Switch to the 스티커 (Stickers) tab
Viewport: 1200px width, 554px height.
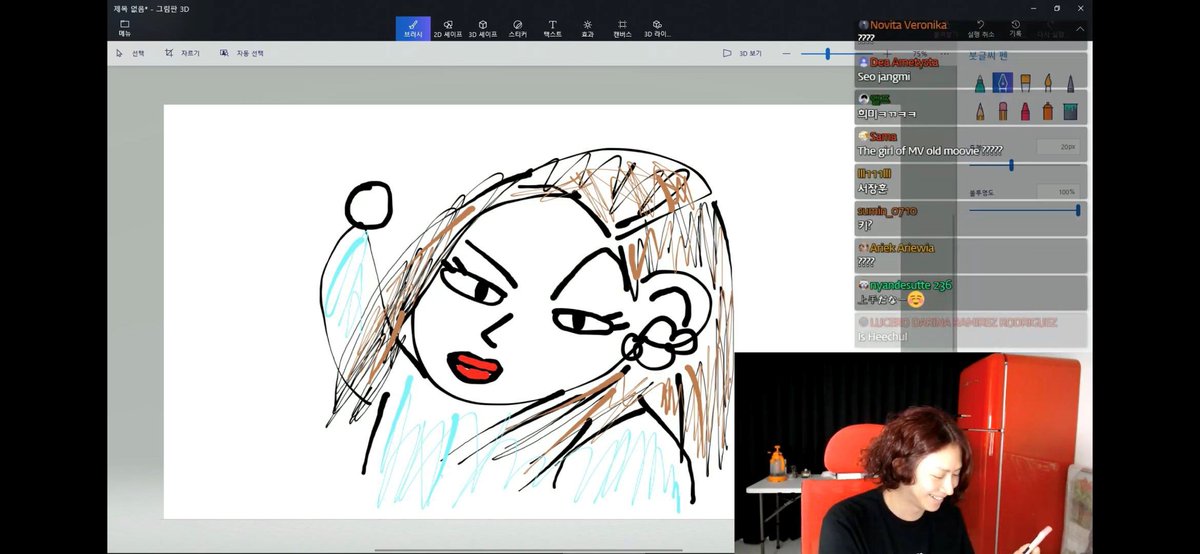click(x=517, y=28)
